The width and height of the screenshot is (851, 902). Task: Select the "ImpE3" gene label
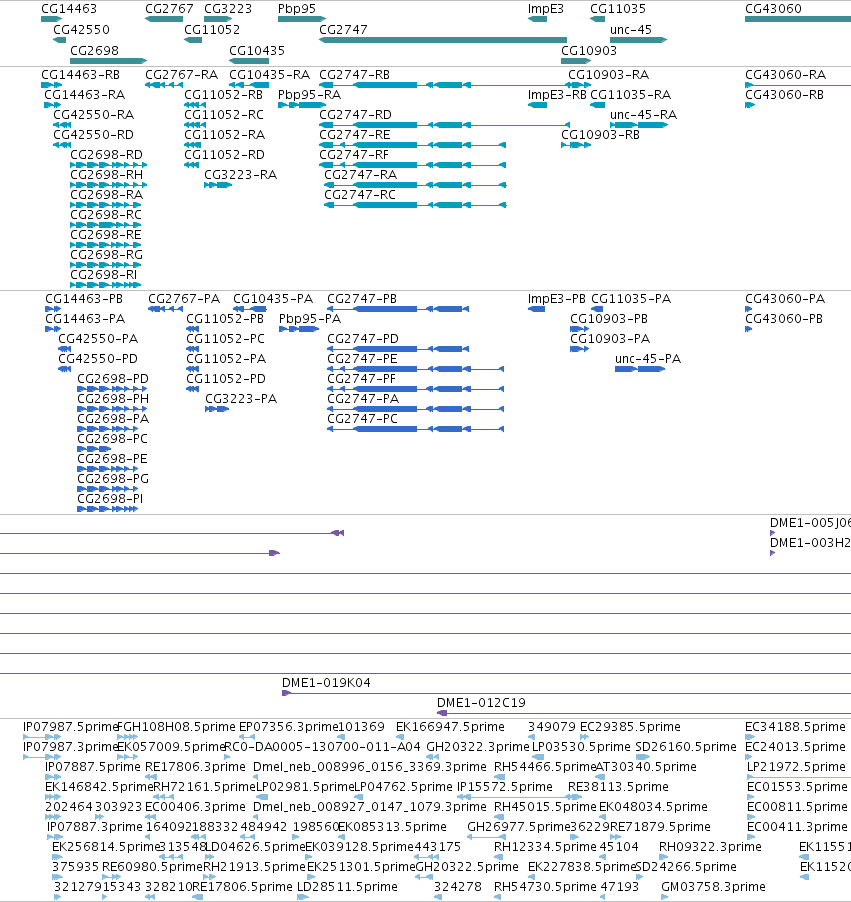(x=545, y=9)
